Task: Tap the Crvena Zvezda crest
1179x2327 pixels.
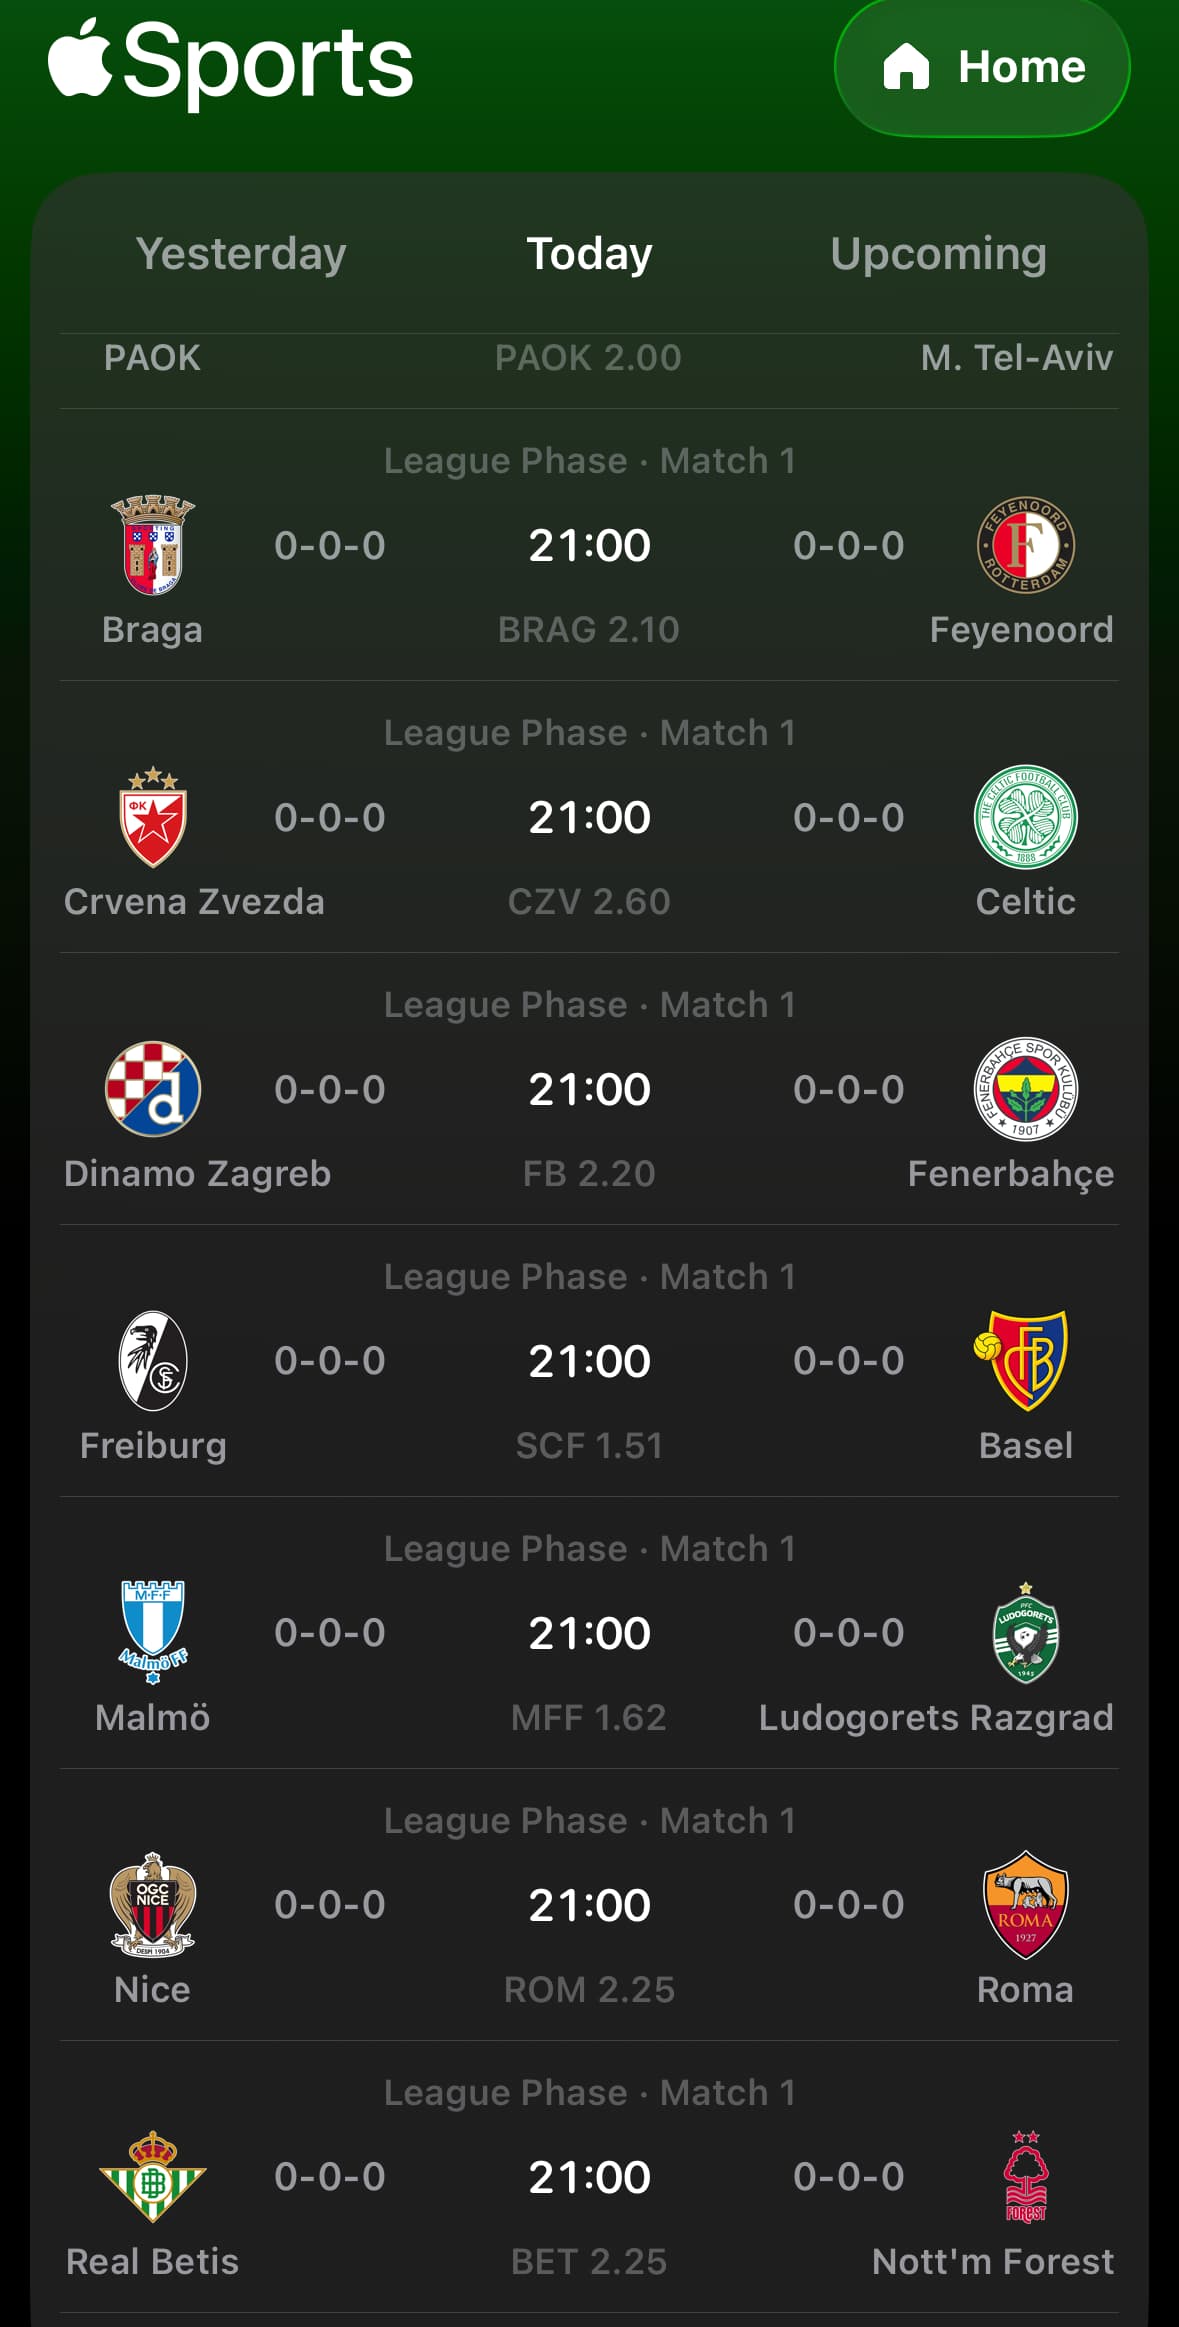Action: coord(153,817)
